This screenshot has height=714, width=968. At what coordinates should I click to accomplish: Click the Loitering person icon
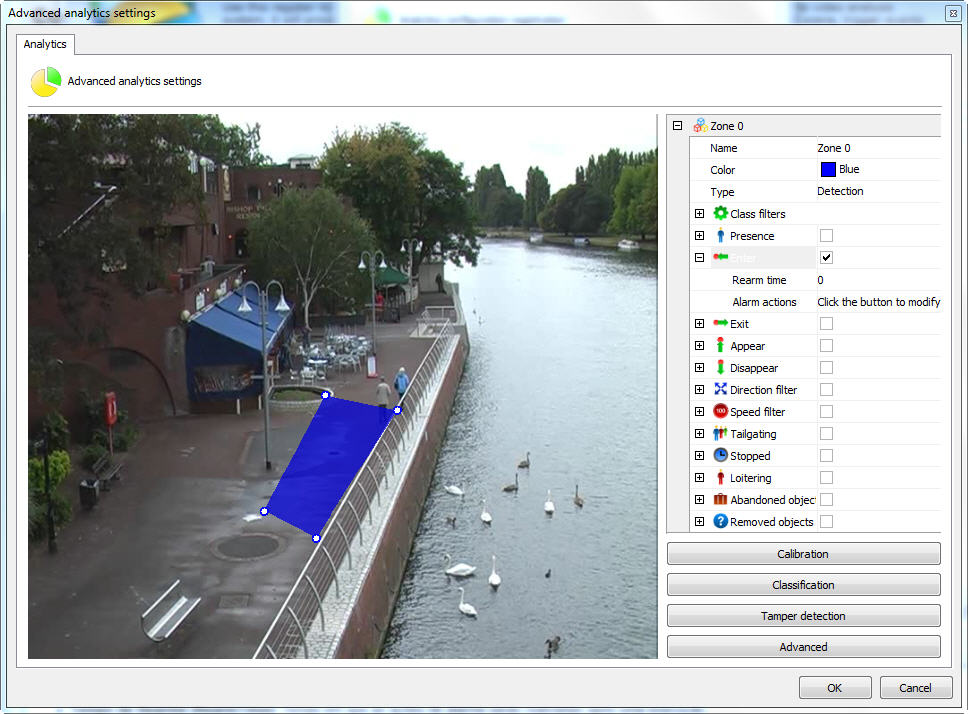click(x=720, y=477)
